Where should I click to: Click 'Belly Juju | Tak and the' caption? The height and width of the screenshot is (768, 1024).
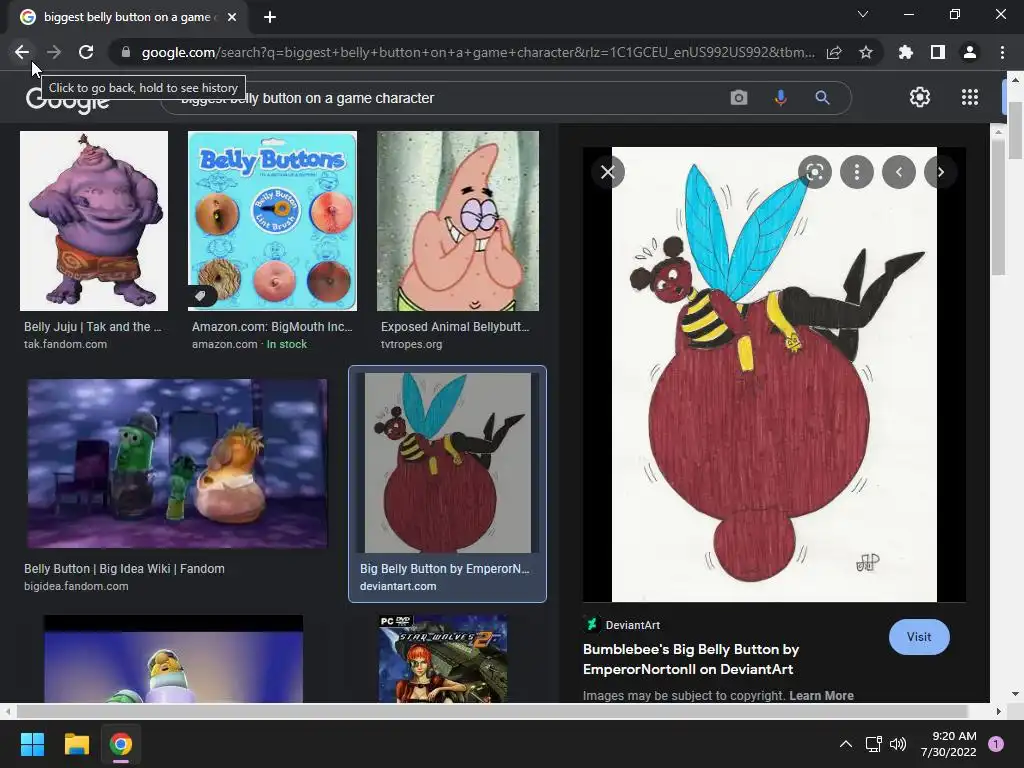(92, 327)
